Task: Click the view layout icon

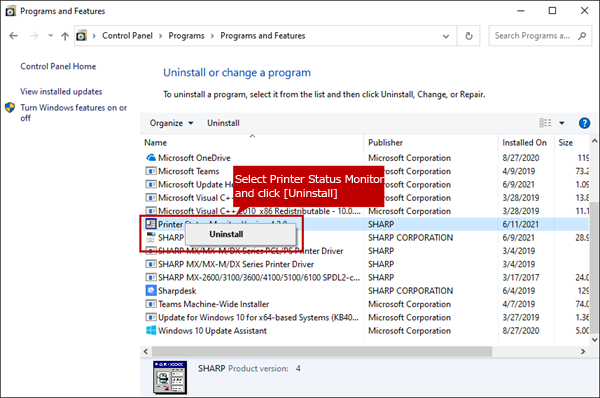Action: tap(545, 123)
